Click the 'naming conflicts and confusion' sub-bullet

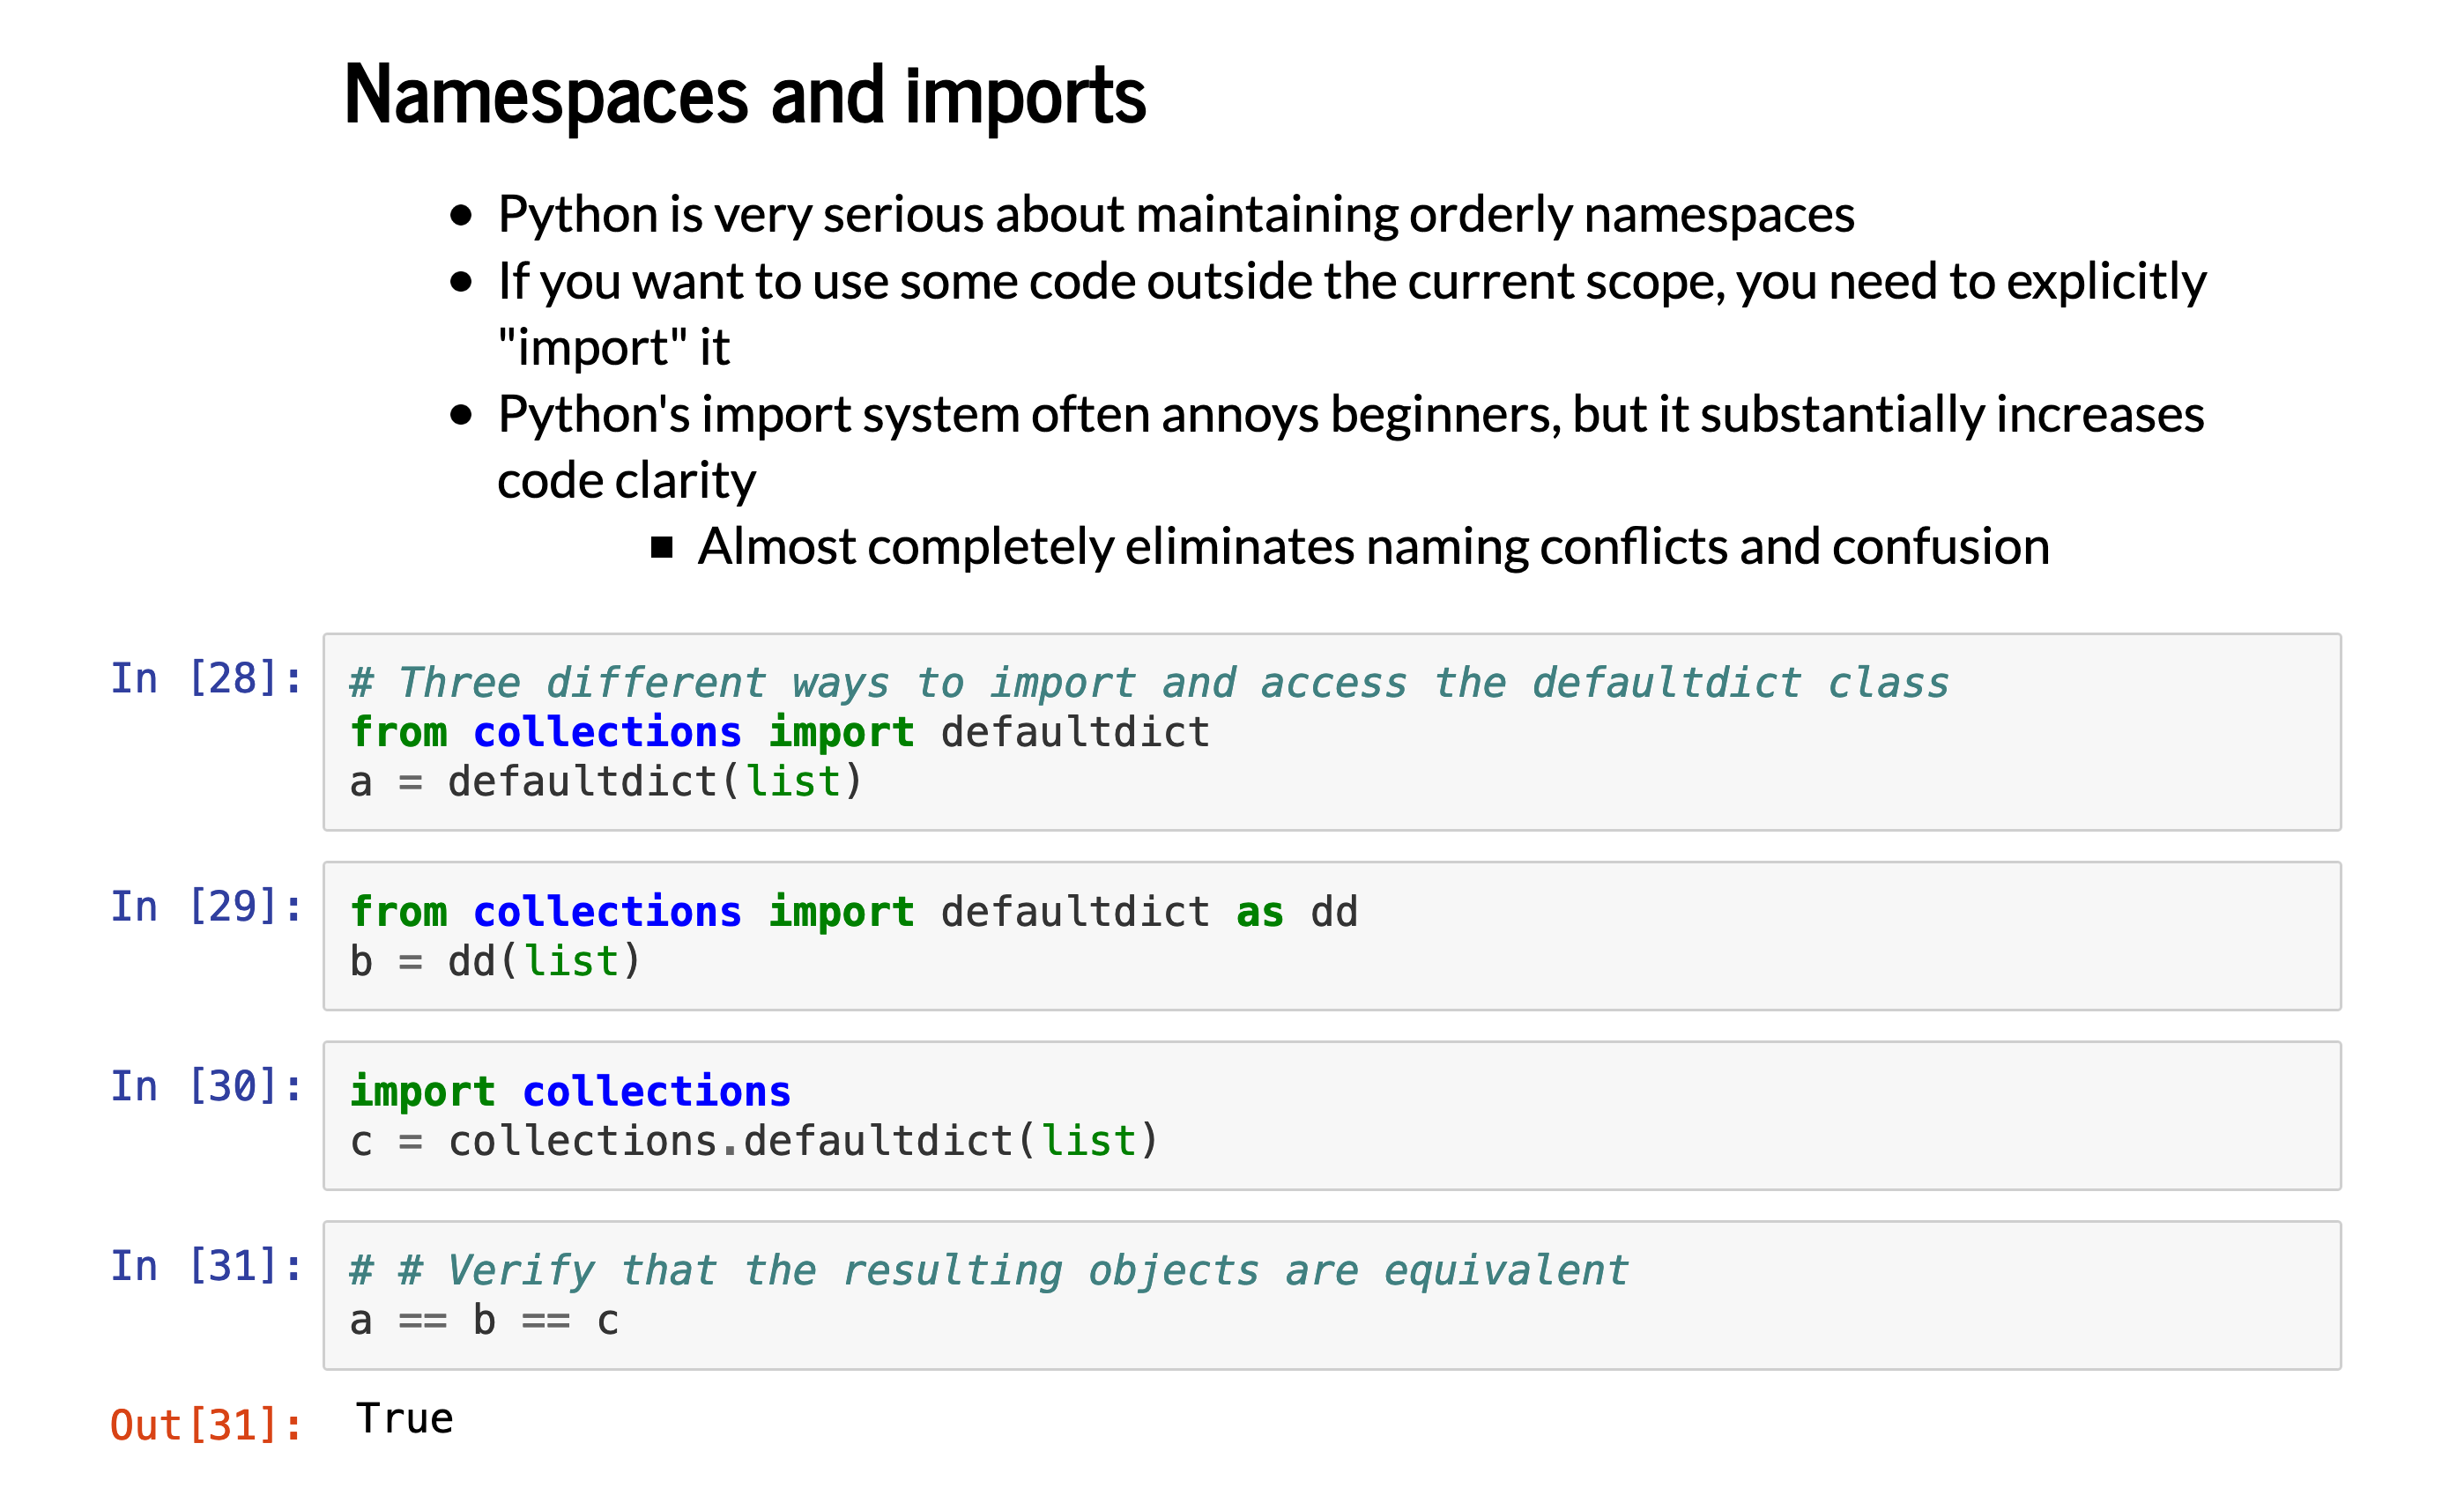pyautogui.click(x=1372, y=546)
